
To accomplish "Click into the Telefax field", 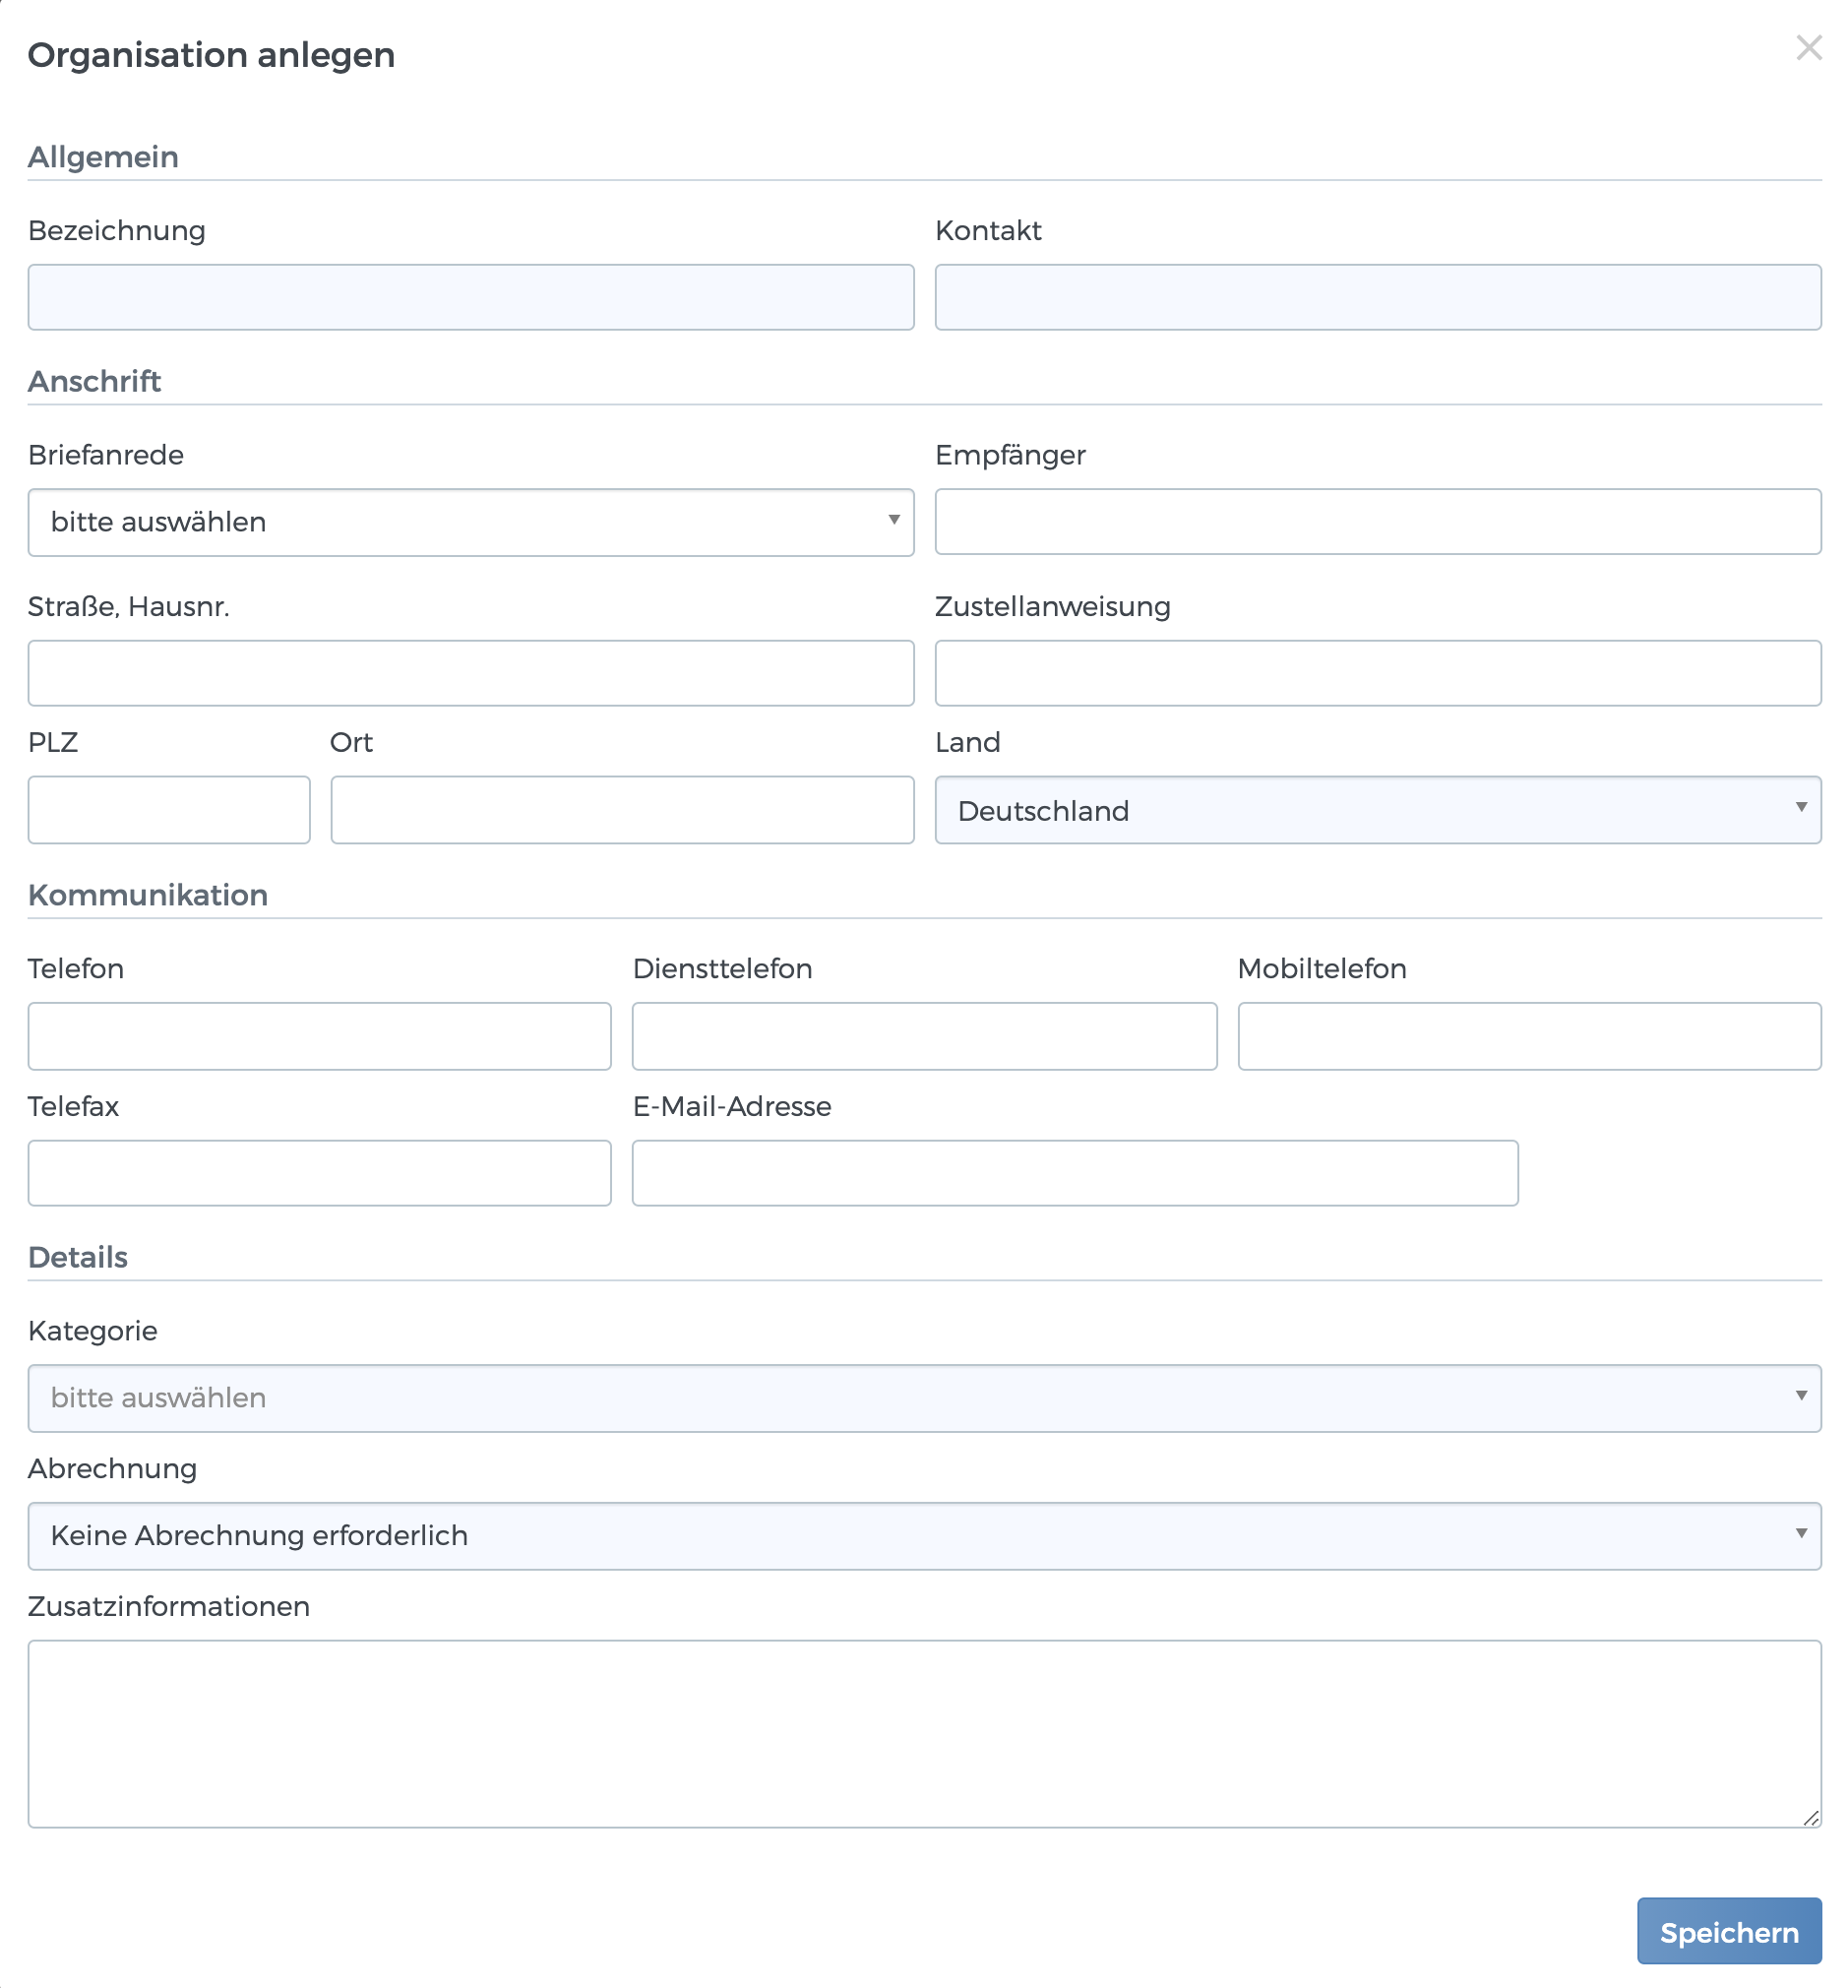I will click(320, 1172).
